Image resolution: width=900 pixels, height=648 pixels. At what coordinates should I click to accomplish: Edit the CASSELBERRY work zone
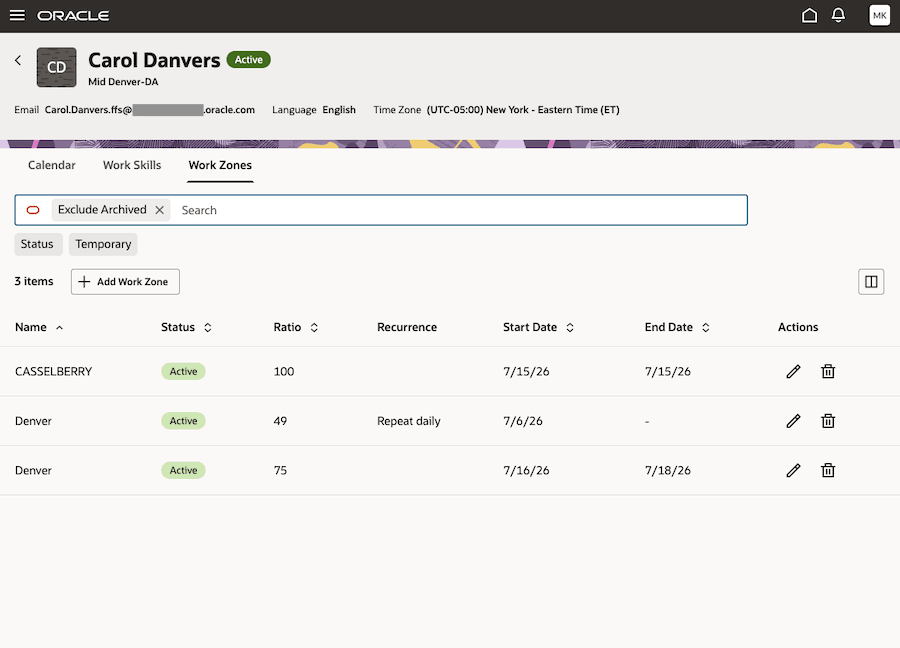click(x=793, y=372)
